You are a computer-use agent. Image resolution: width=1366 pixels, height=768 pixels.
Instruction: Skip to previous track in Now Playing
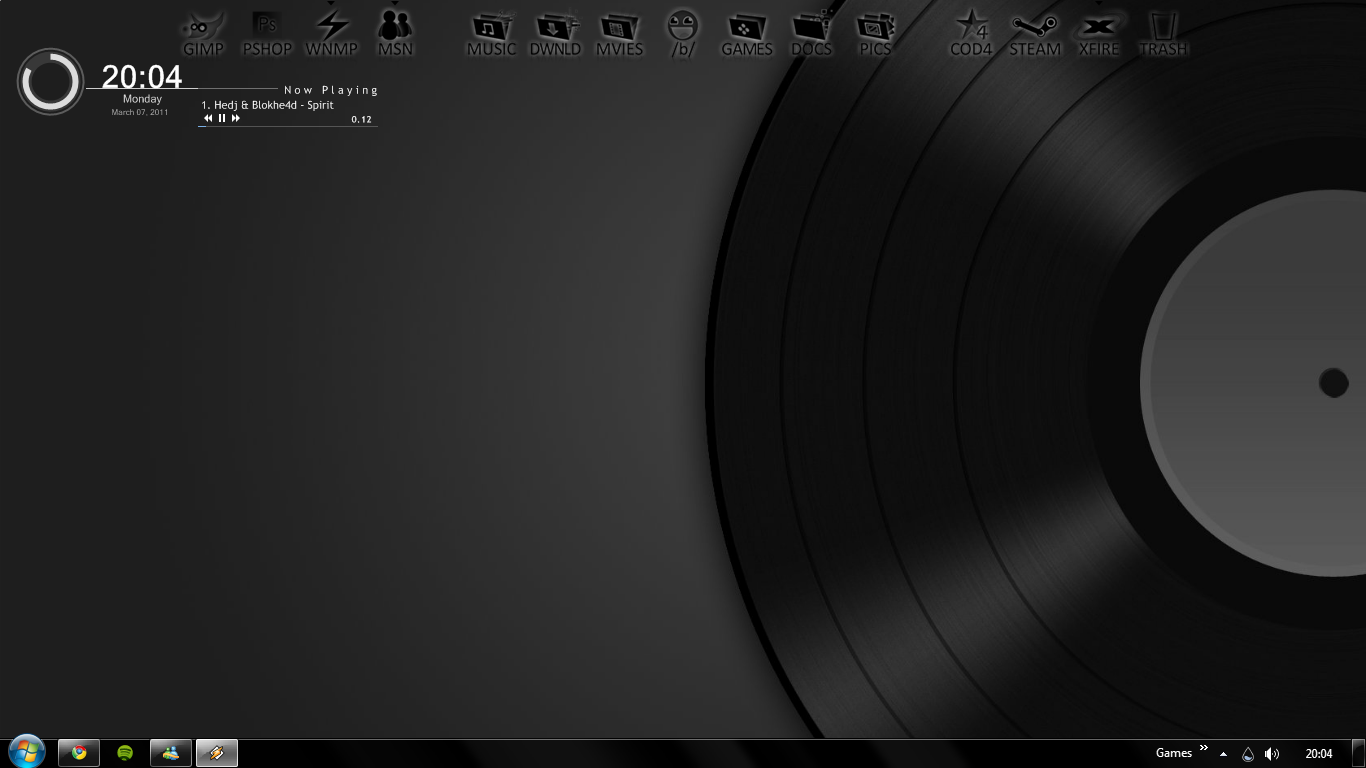pos(208,118)
